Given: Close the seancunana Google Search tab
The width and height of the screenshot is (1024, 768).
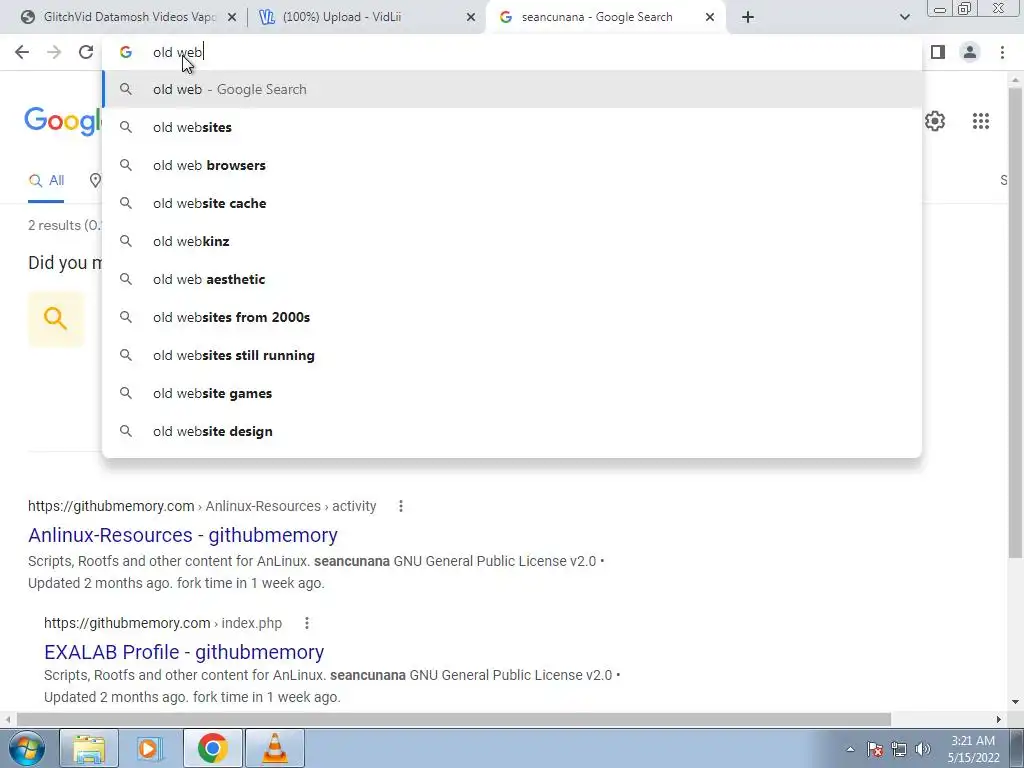Looking at the screenshot, I should click(x=710, y=18).
